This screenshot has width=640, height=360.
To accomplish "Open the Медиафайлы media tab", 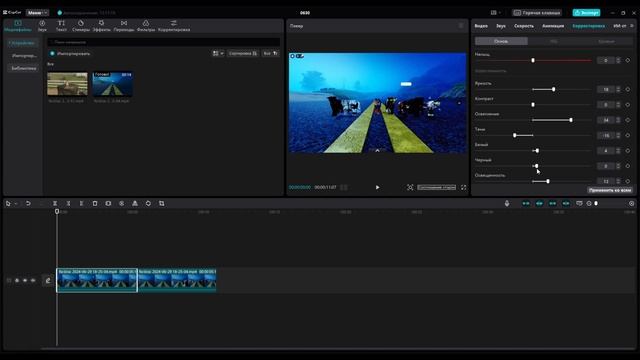I will coord(18,26).
